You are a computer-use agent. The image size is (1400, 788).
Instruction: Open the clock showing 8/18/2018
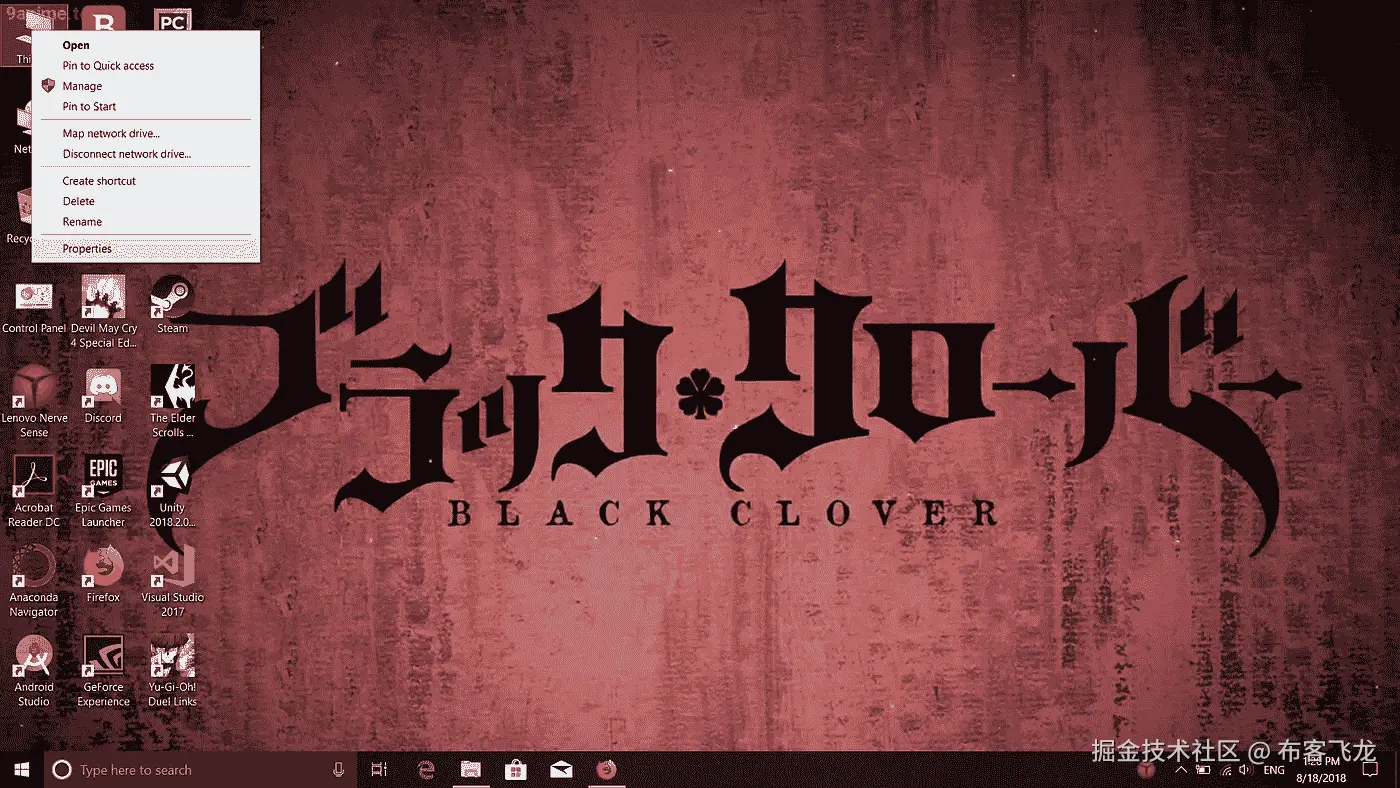coord(1322,770)
